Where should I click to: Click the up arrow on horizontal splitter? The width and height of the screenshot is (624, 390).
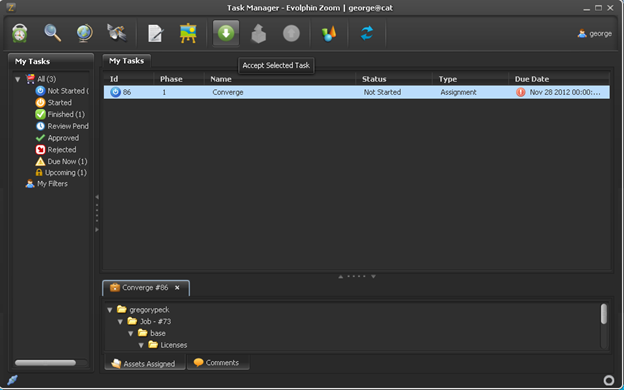341,277
